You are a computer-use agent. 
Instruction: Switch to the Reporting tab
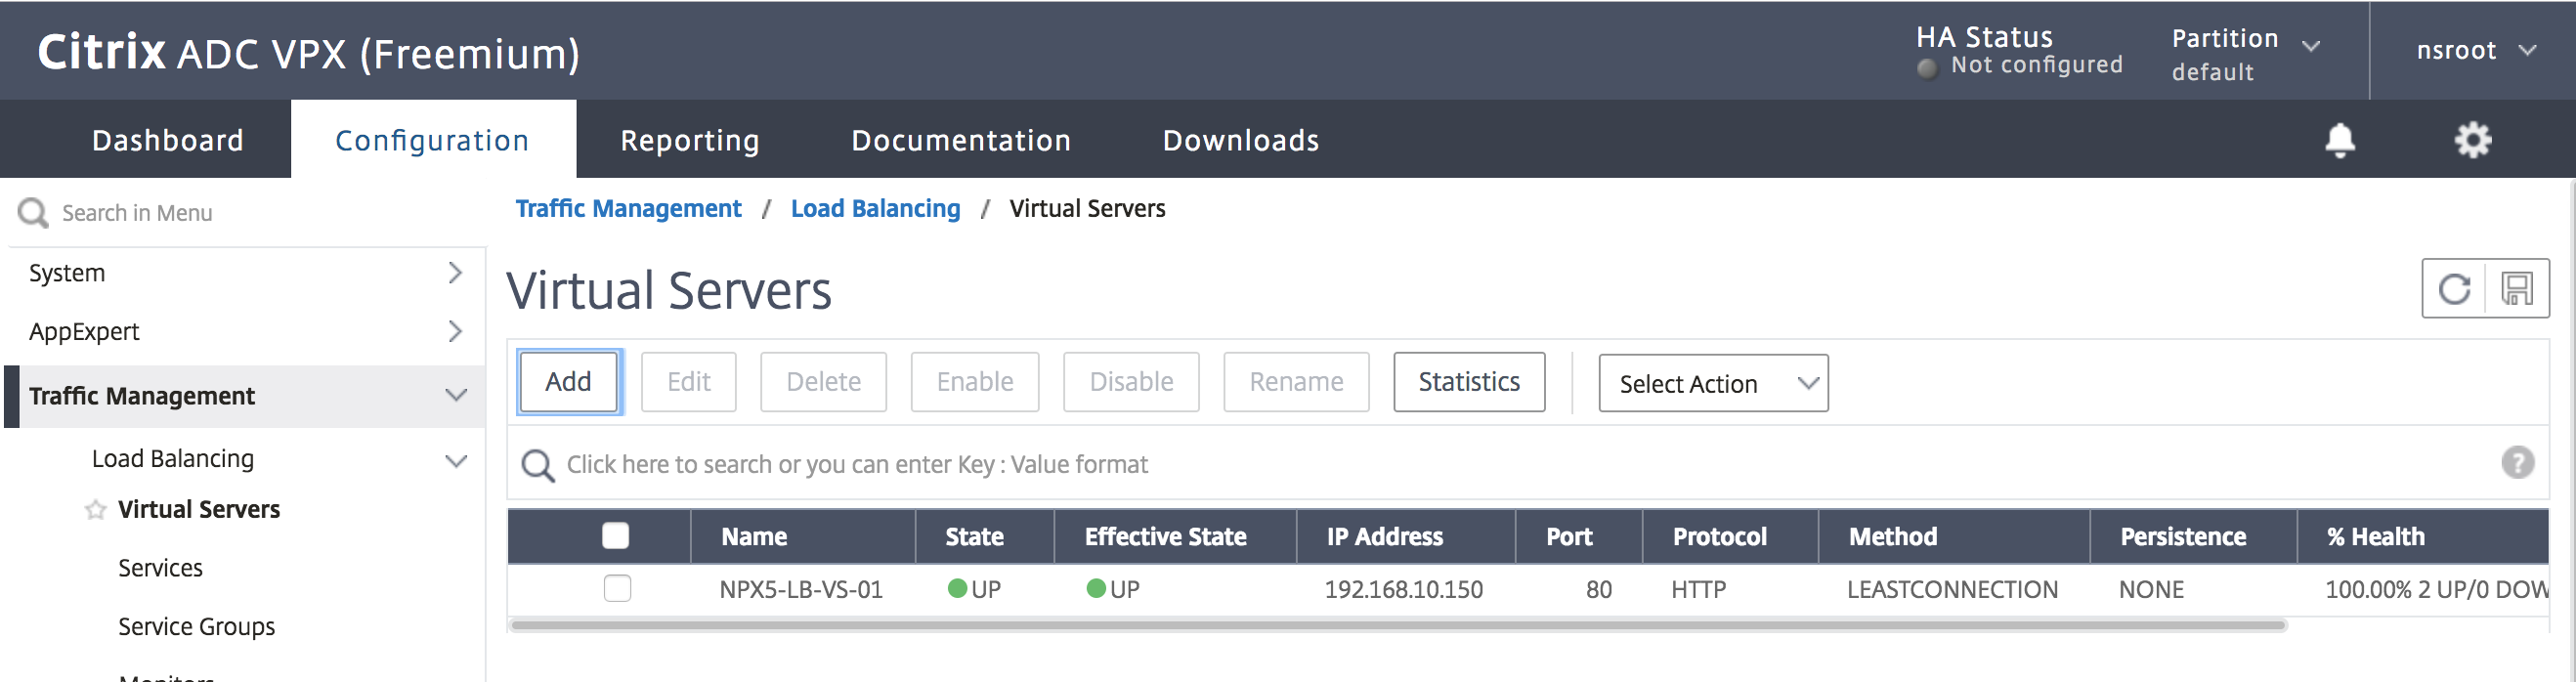[690, 140]
